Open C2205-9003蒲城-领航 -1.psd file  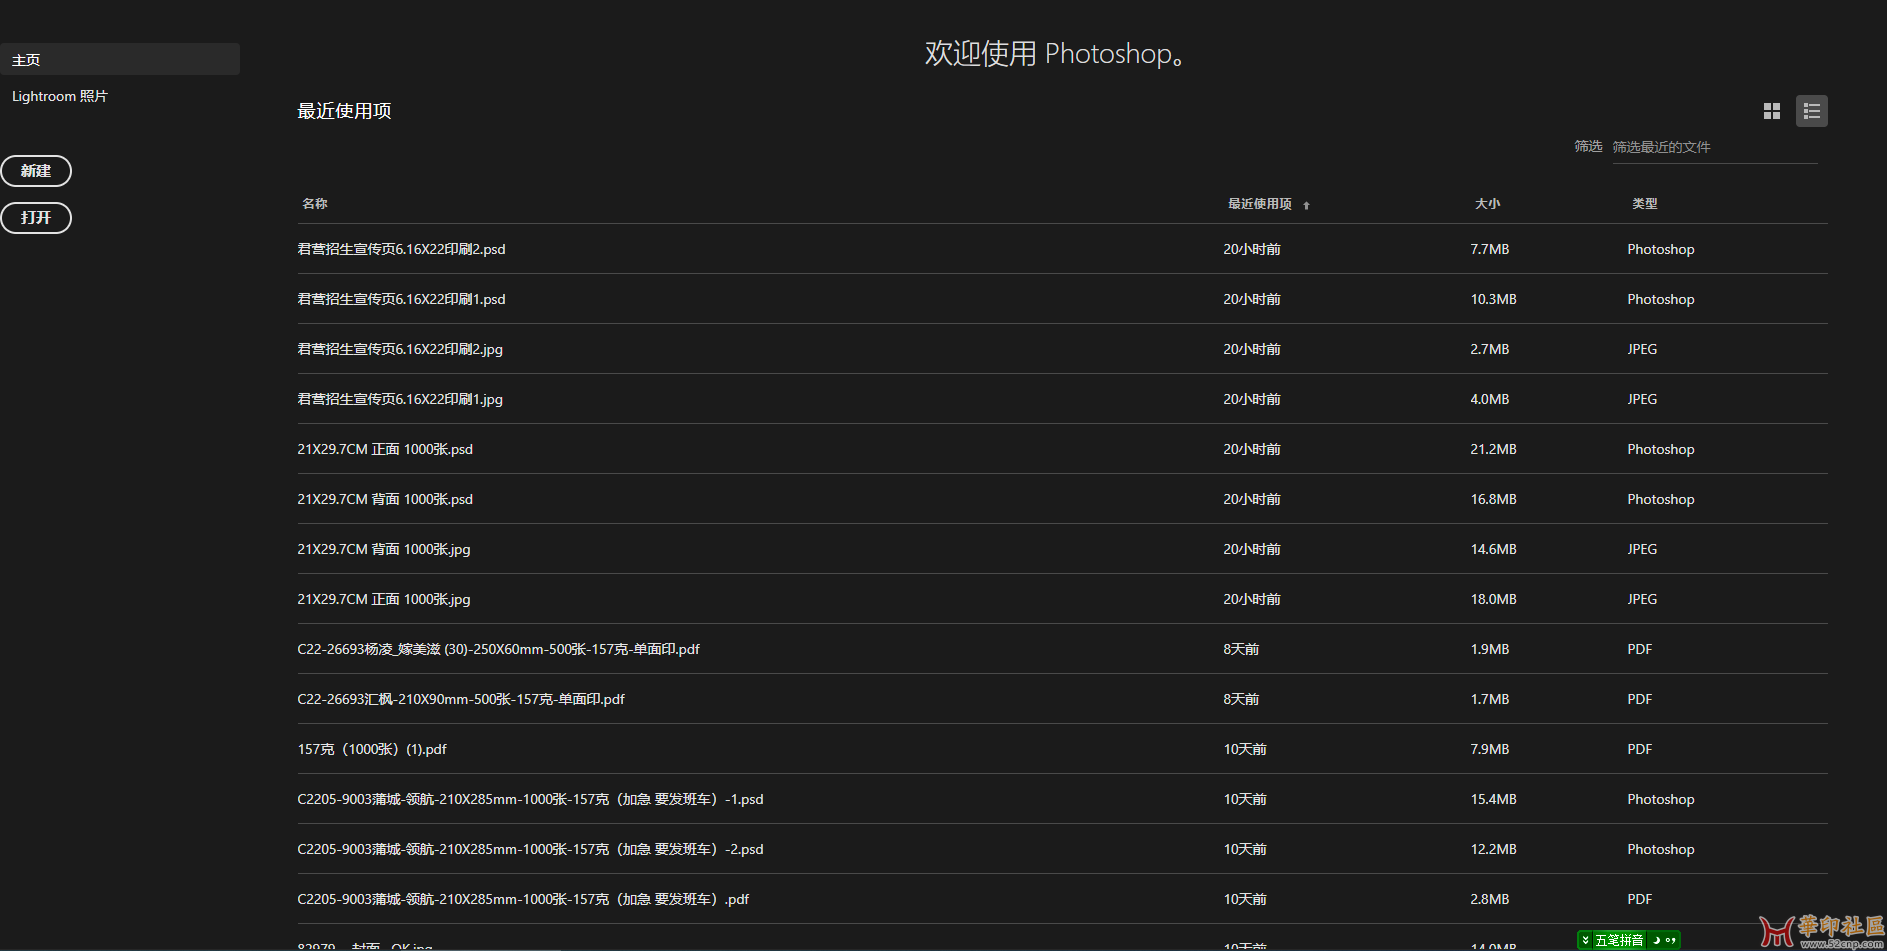pyautogui.click(x=530, y=799)
